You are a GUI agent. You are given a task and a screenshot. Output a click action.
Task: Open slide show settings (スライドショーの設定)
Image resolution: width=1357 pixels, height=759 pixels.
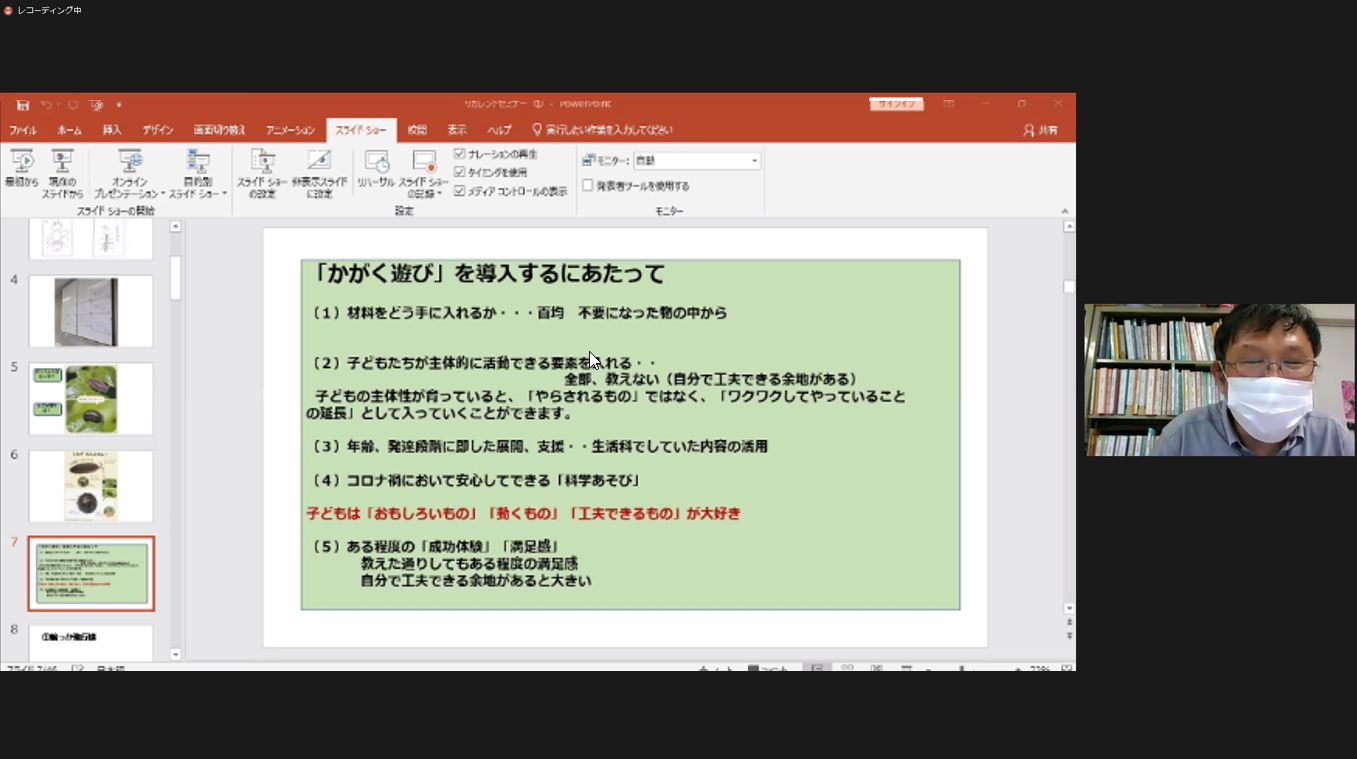point(262,172)
